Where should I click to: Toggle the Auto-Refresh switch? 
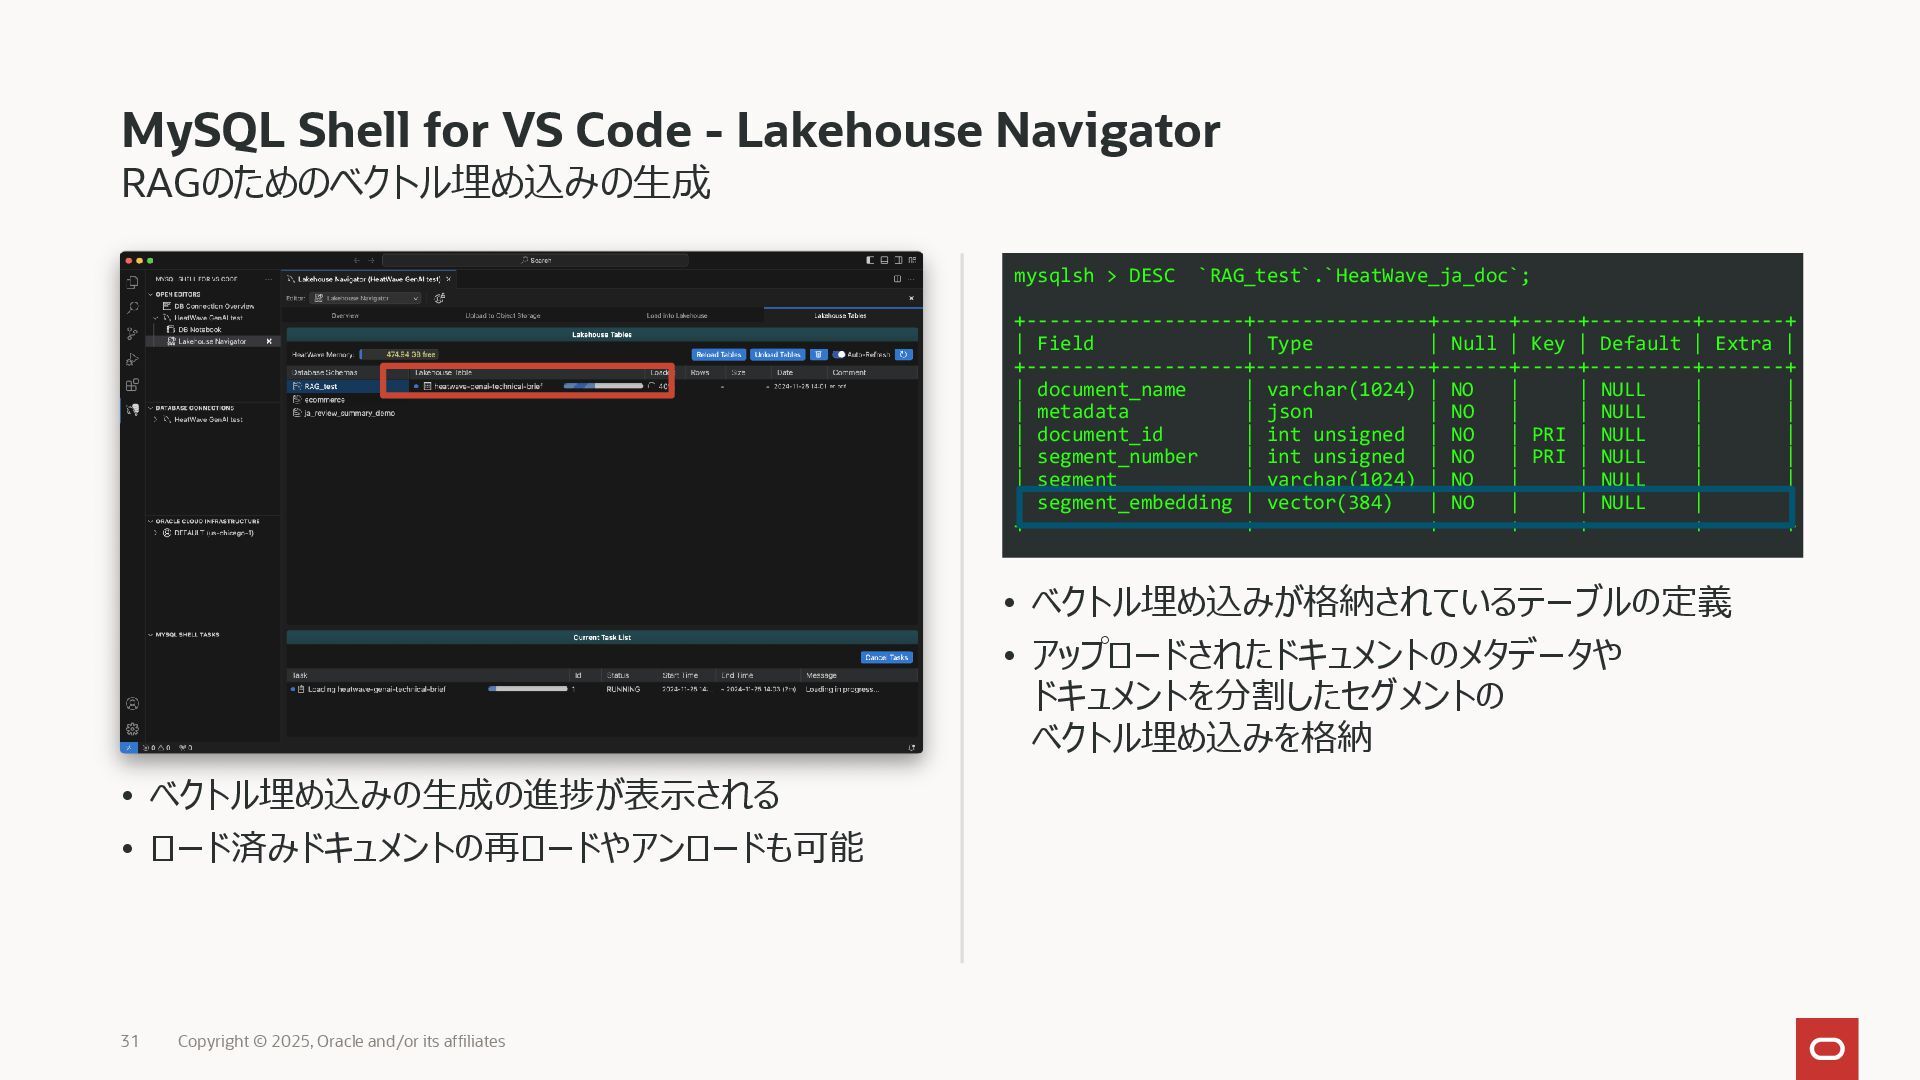(840, 354)
